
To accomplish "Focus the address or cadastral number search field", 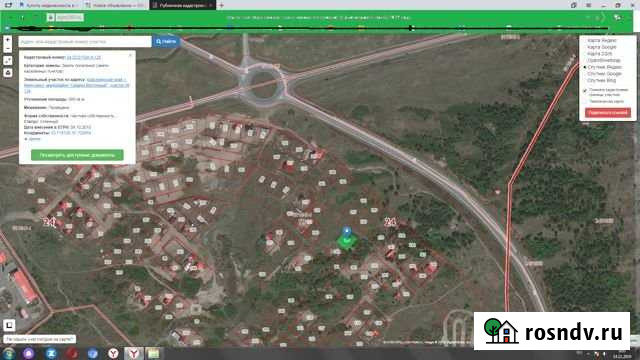I will point(85,42).
